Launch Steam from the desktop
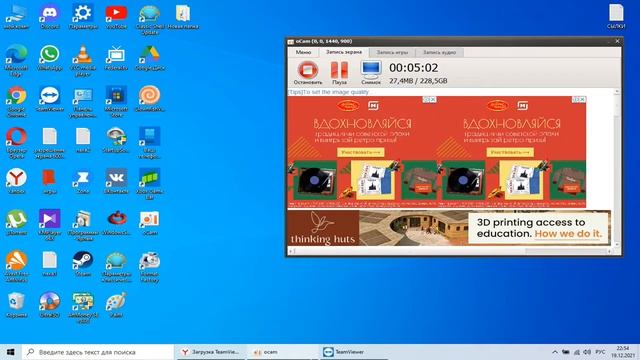Image resolution: width=640 pixels, height=360 pixels. point(83,264)
